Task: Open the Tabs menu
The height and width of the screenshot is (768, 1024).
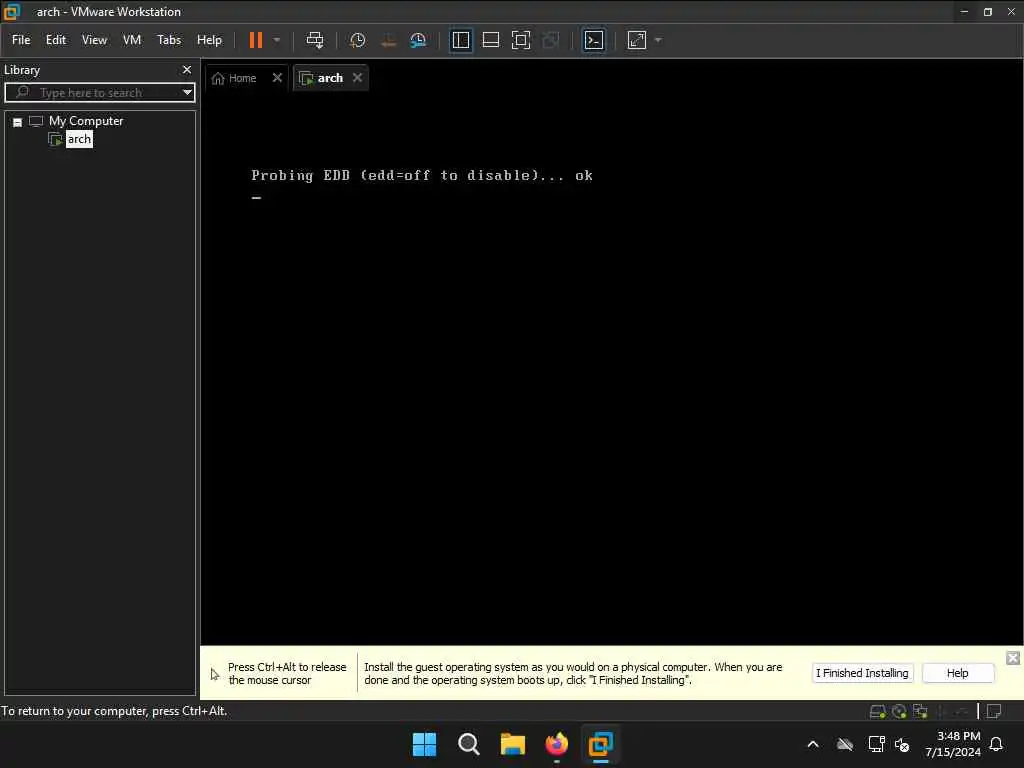Action: point(169,40)
